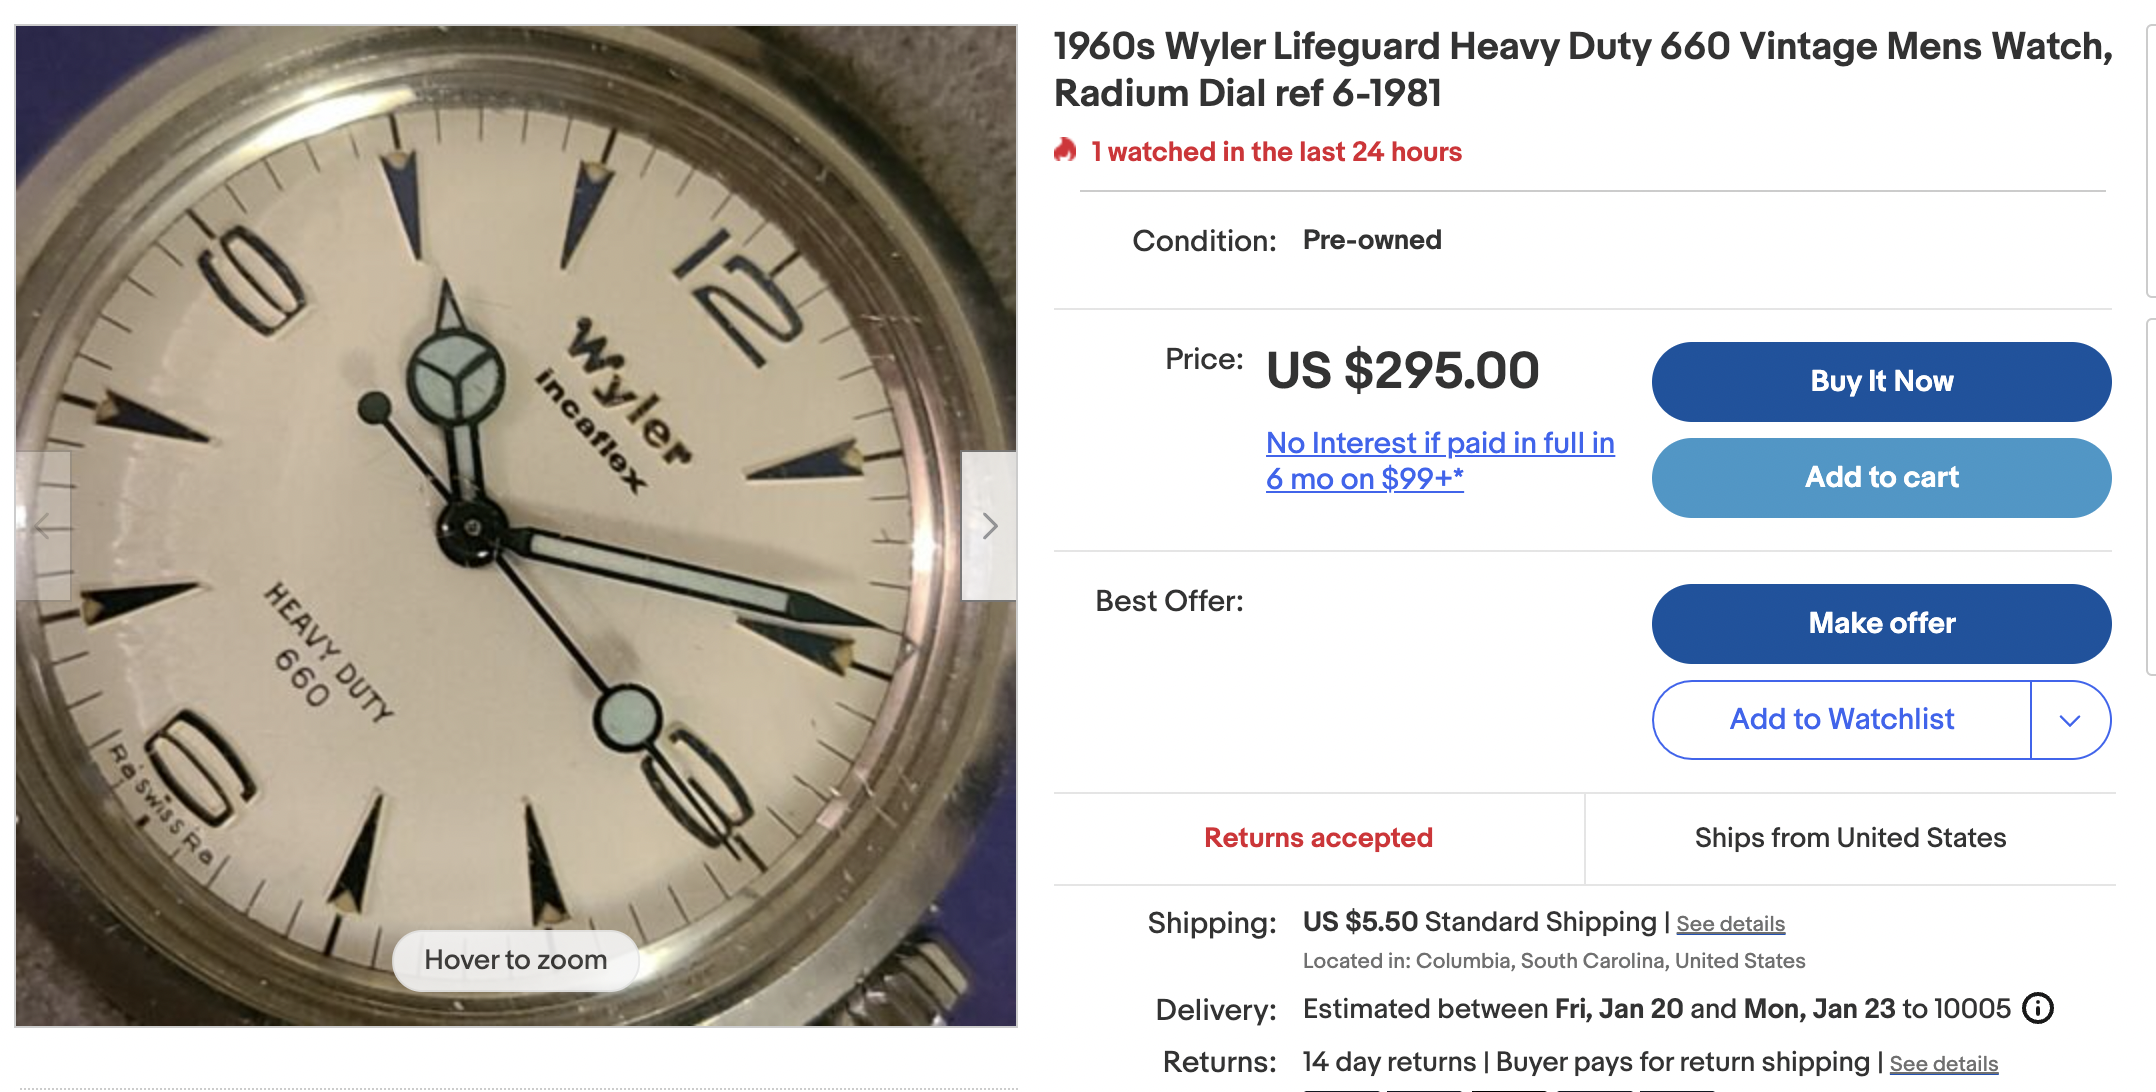Open No Interest if paid in full link
The image size is (2156, 1092).
1440,461
